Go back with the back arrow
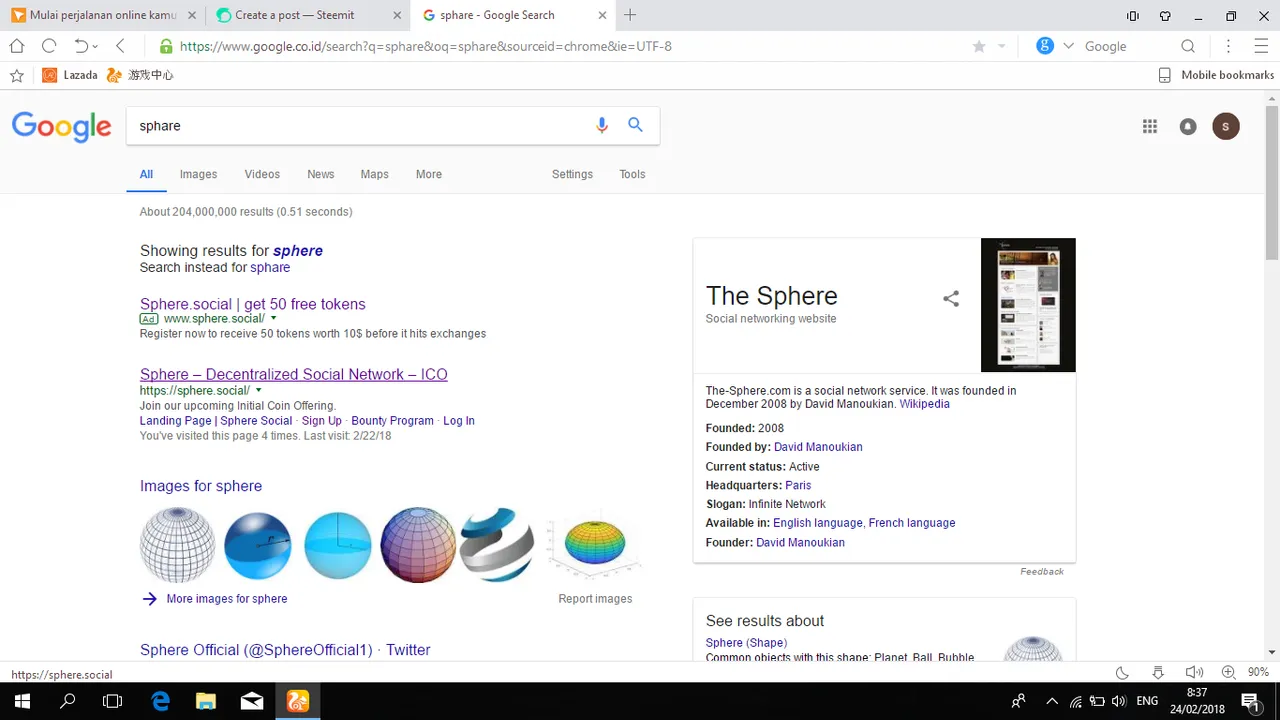1280x720 pixels. coord(120,46)
